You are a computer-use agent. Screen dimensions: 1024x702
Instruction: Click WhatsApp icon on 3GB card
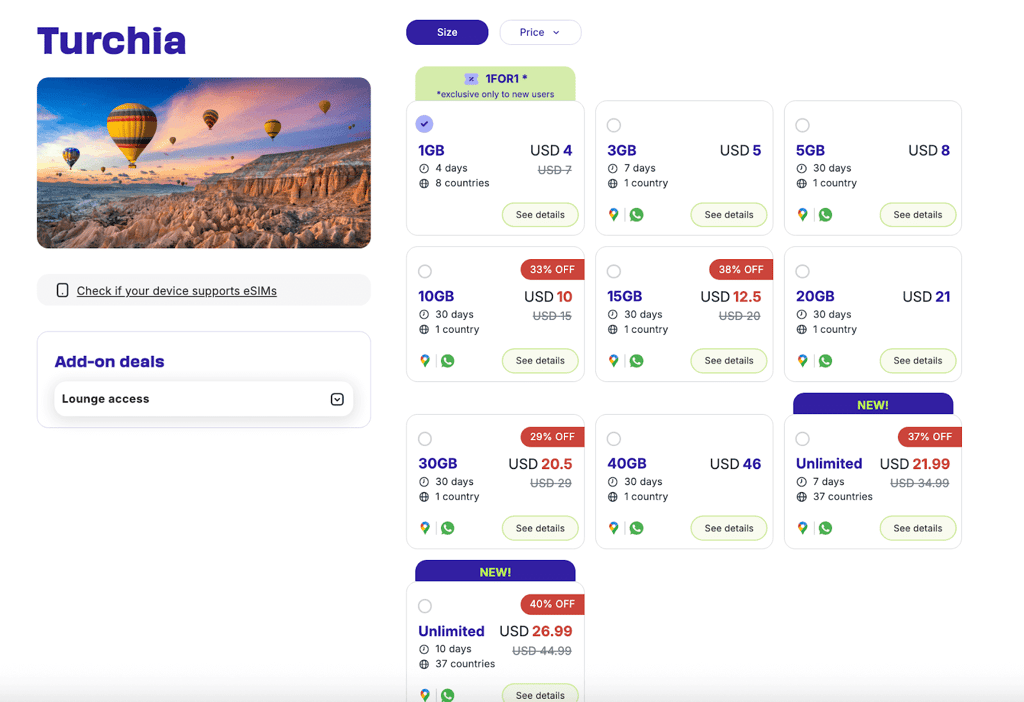(x=636, y=214)
